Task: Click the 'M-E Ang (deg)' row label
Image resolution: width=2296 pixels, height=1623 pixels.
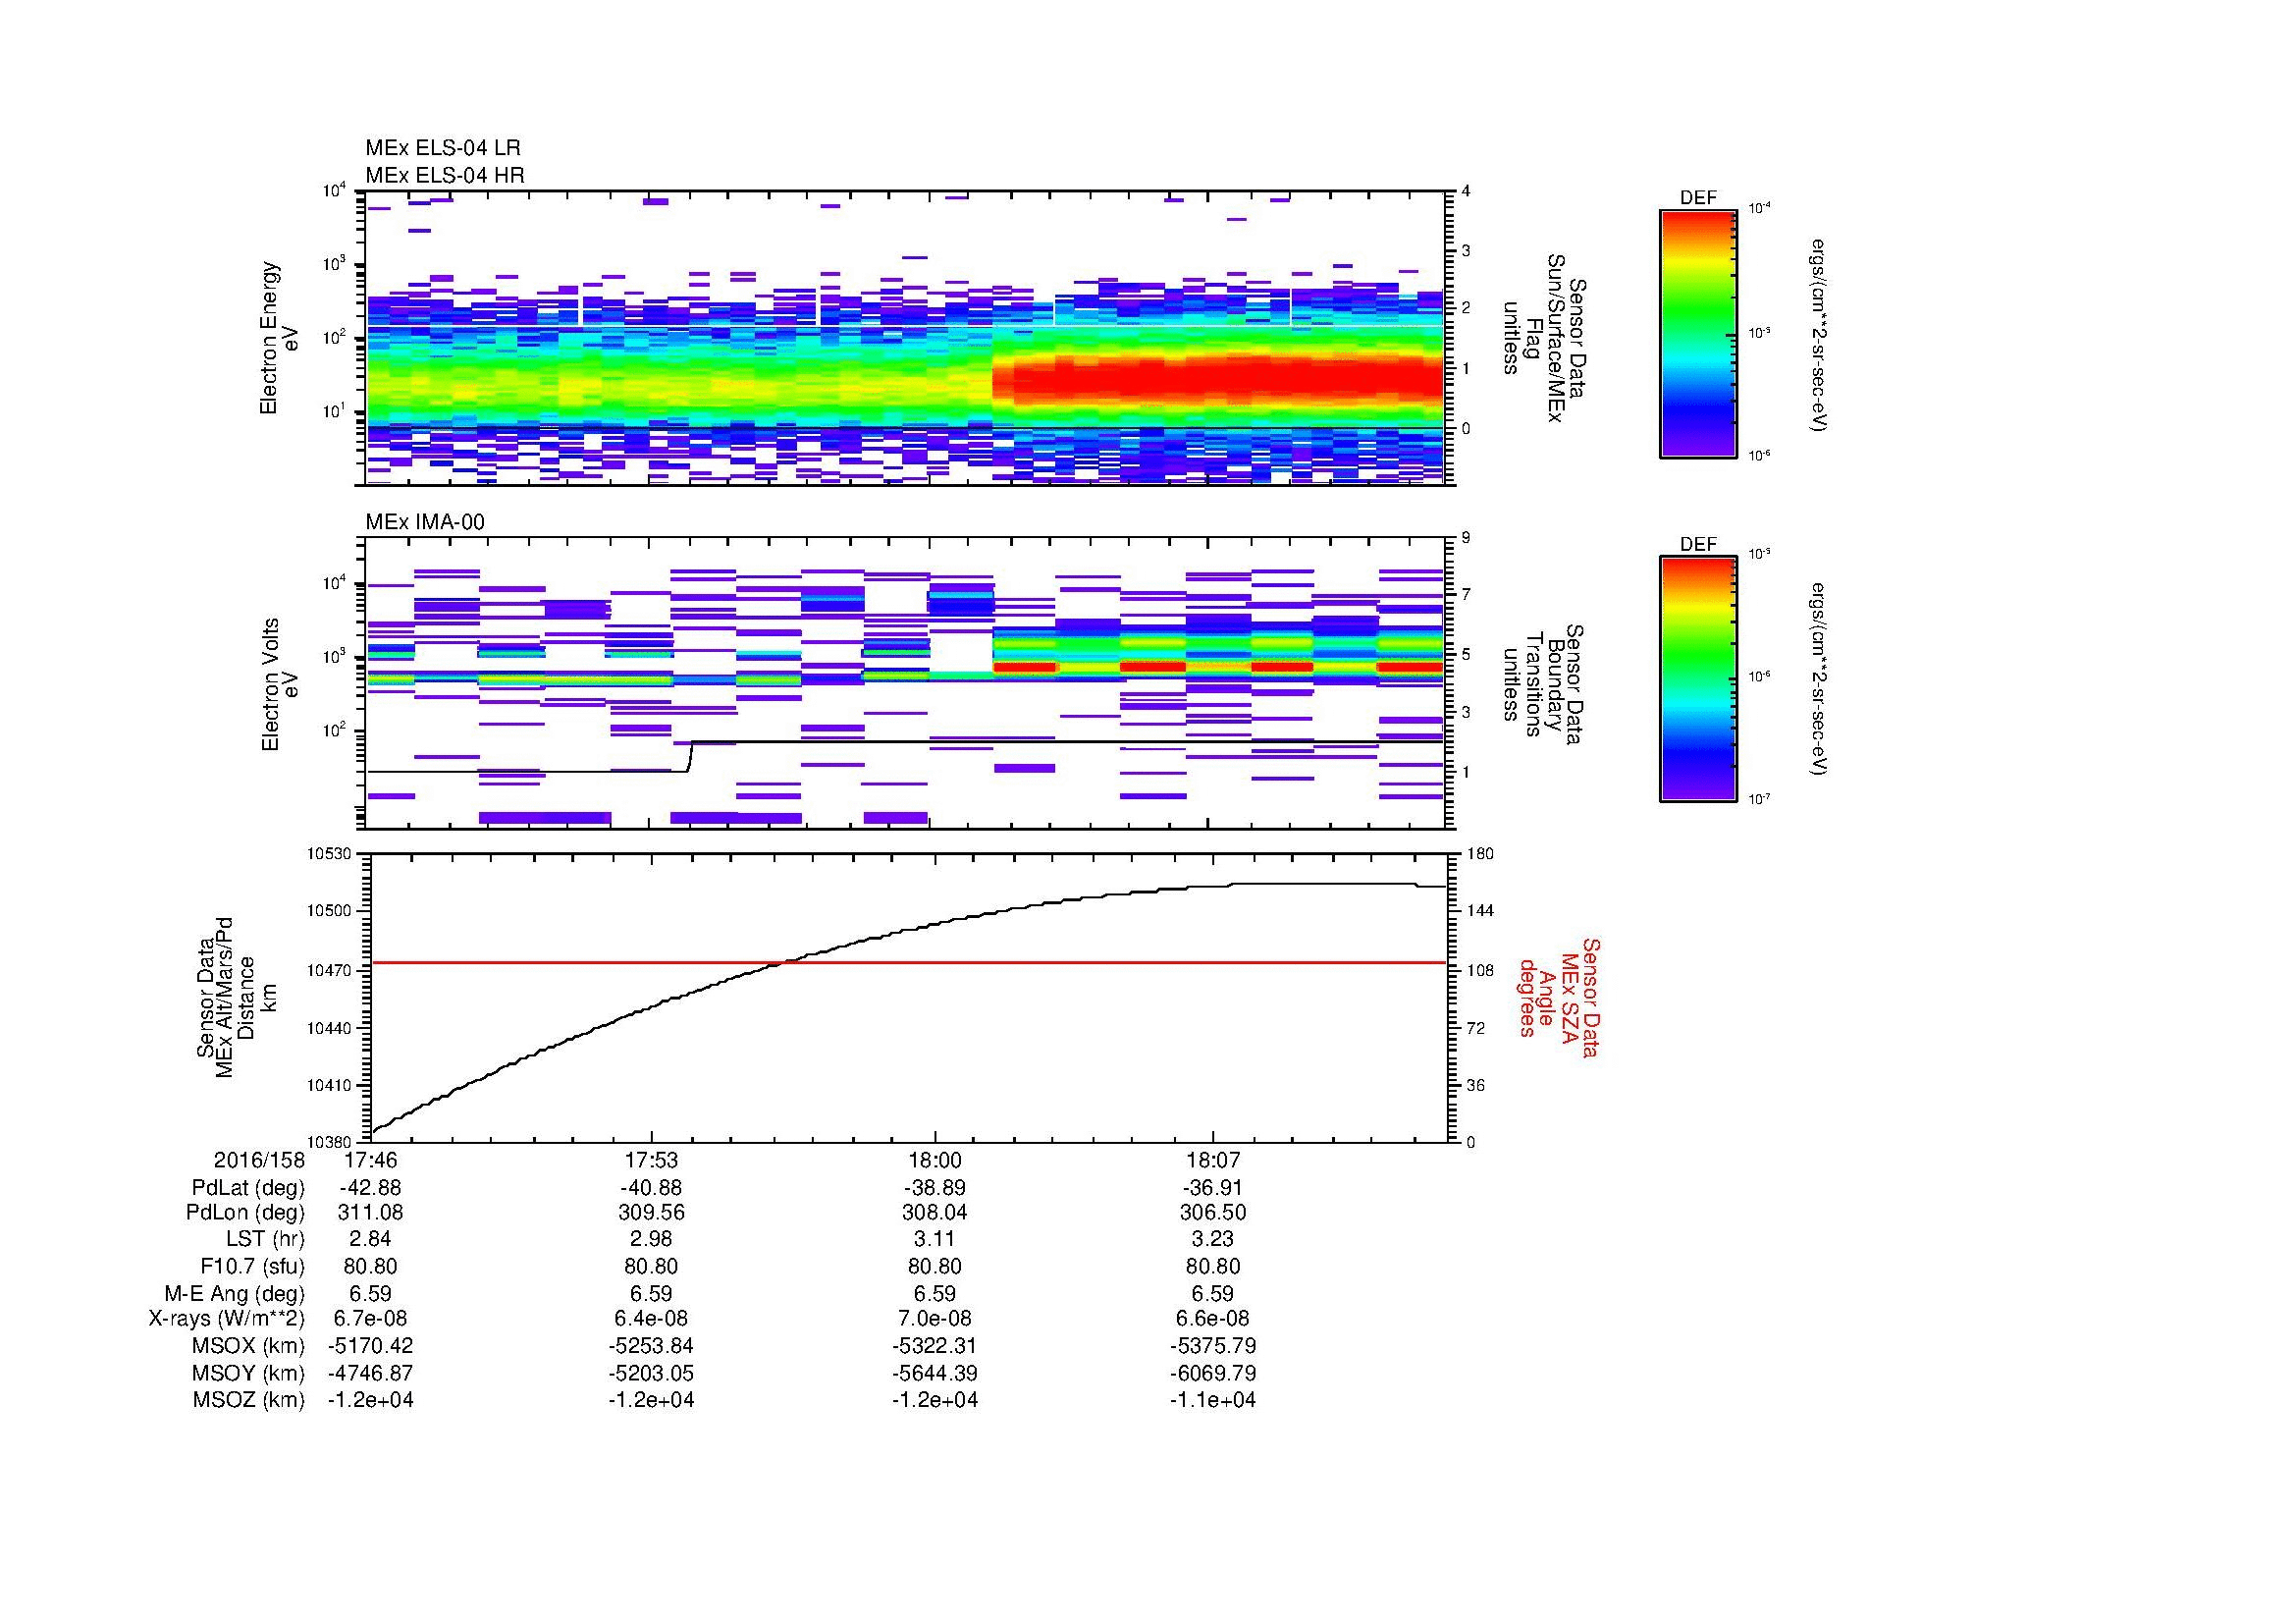Action: point(235,1293)
